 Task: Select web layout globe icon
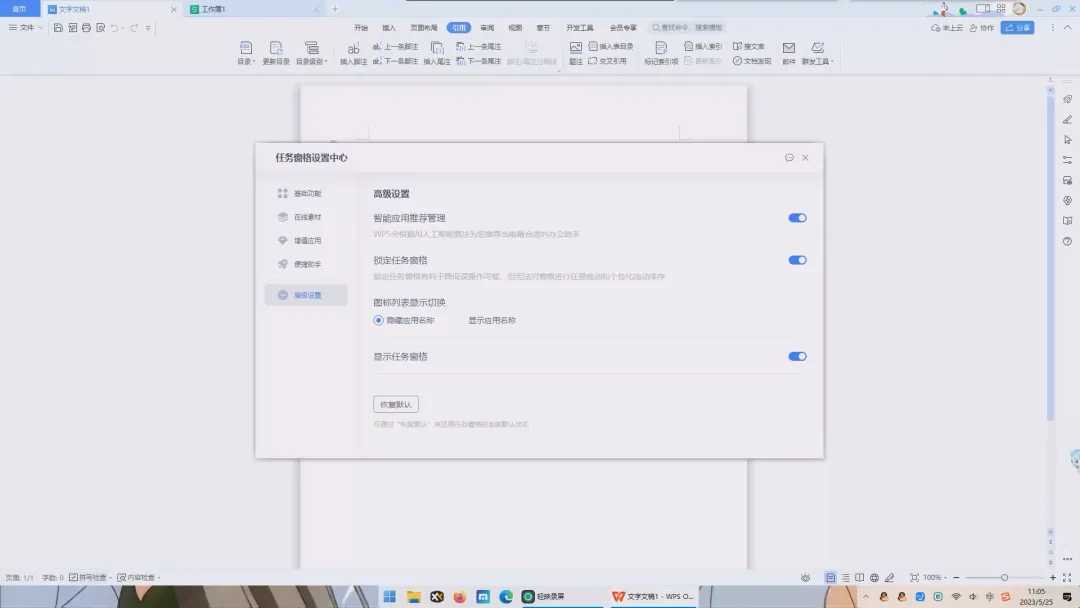pyautogui.click(x=874, y=578)
